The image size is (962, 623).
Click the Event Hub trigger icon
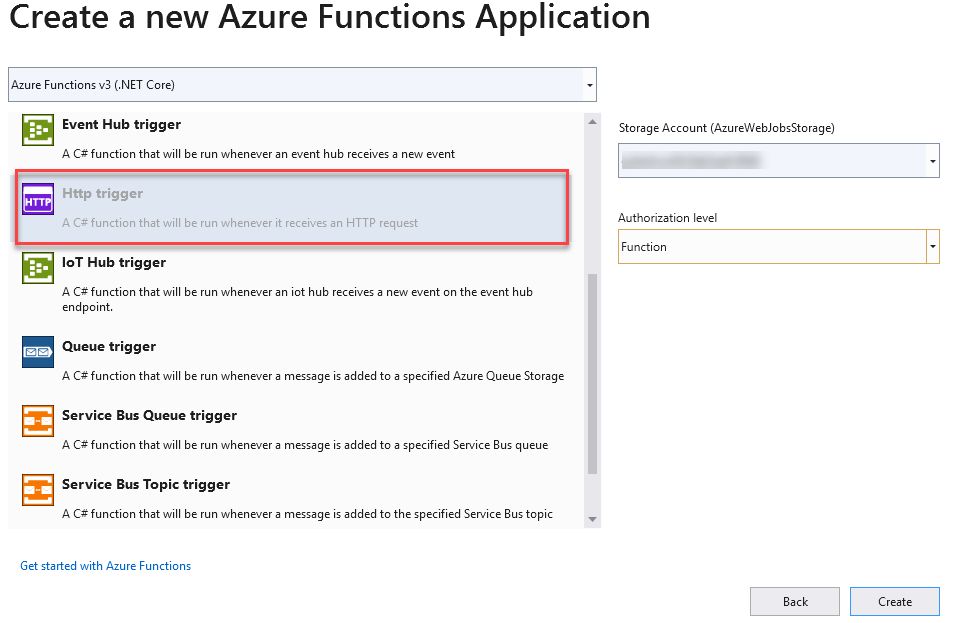coord(38,130)
